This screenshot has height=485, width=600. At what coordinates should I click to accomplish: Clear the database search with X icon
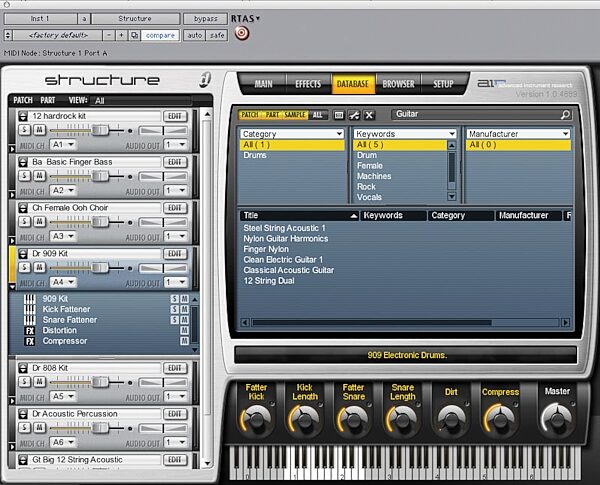[369, 115]
